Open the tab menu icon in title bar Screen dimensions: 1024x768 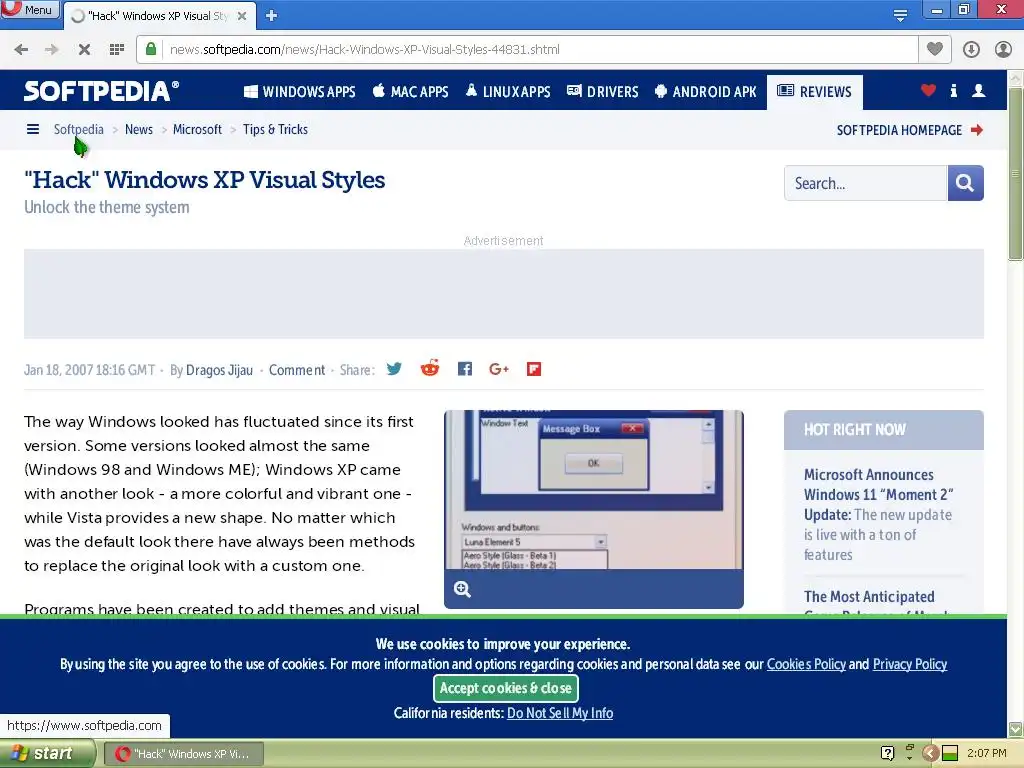[x=901, y=15]
